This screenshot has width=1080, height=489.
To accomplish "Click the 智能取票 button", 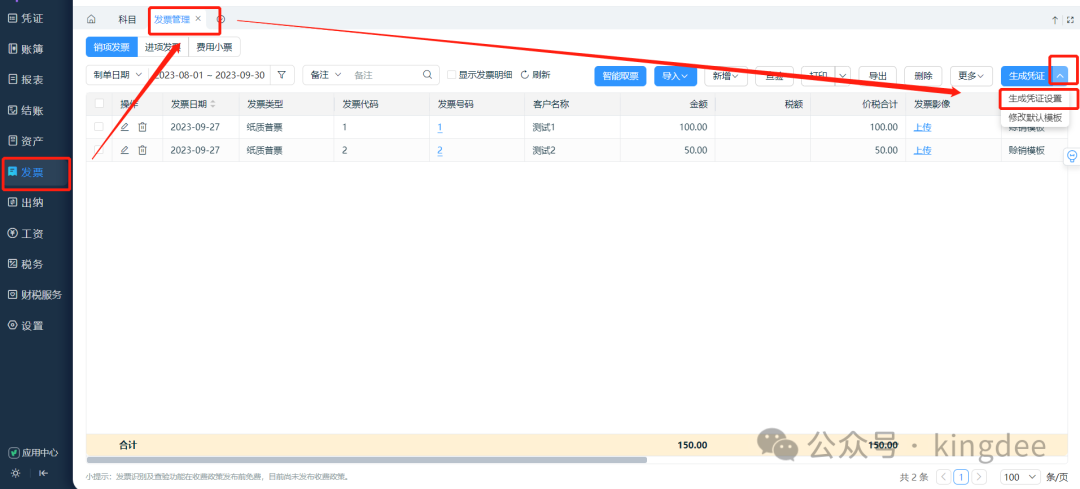I will [620, 76].
